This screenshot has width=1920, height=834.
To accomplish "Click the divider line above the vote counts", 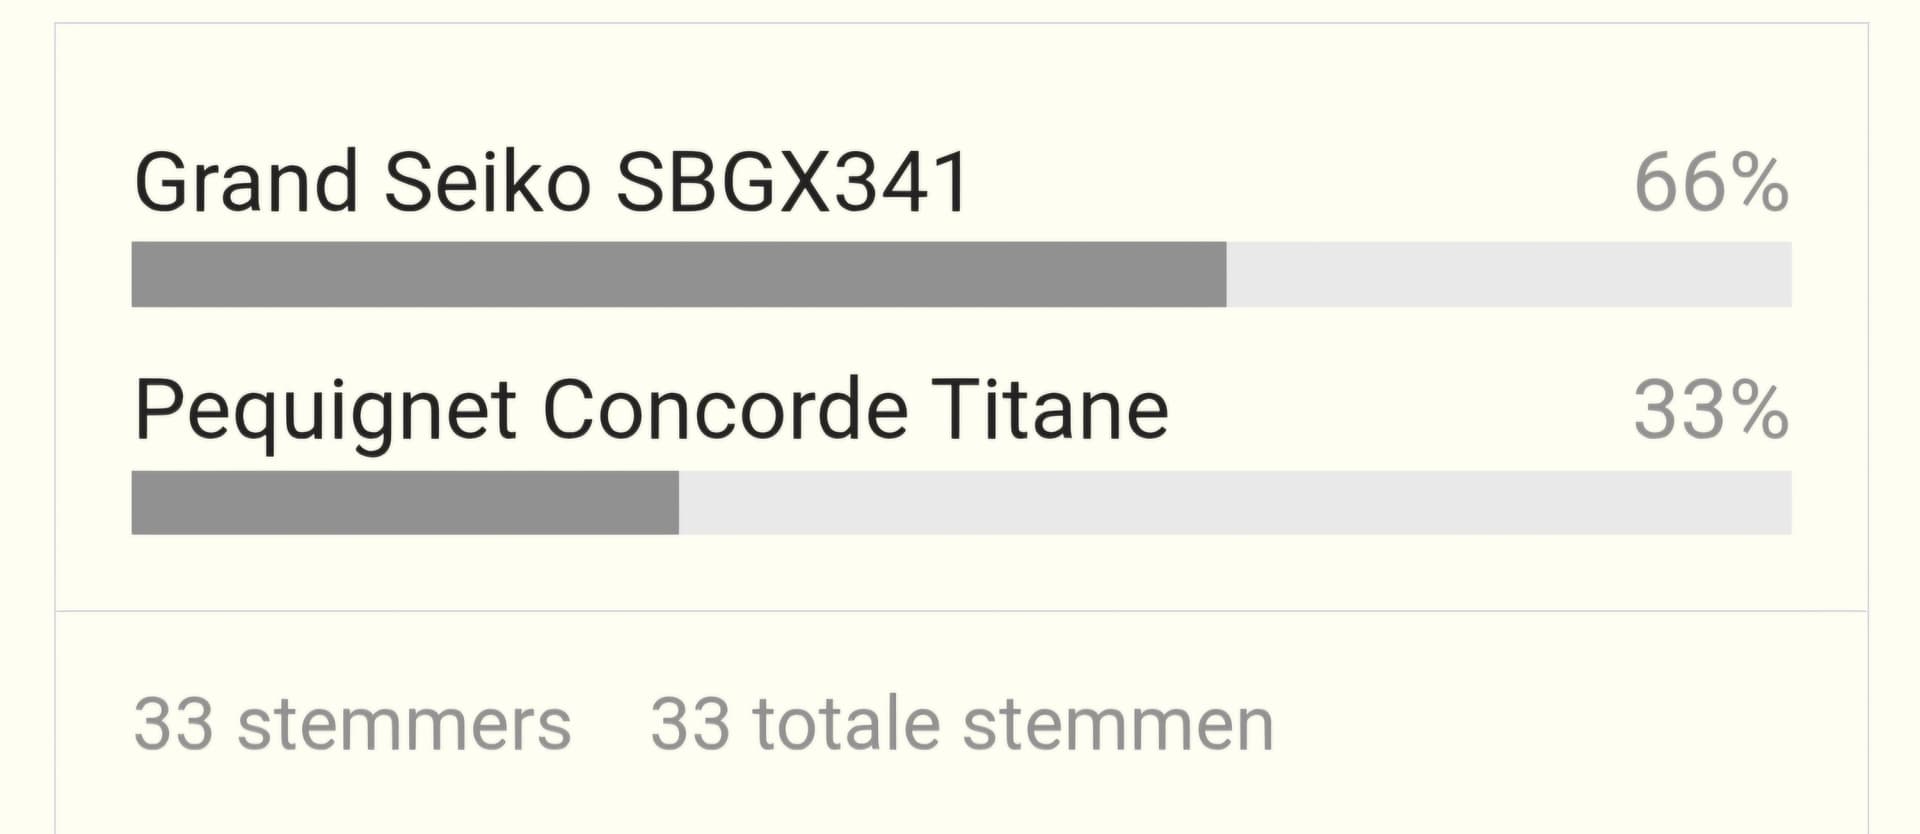I will (960, 610).
